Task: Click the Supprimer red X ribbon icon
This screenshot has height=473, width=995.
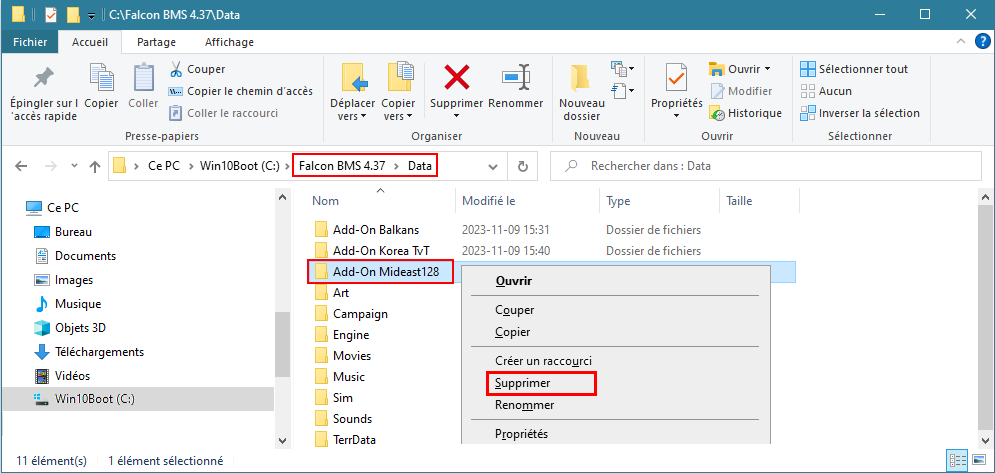Action: click(457, 77)
